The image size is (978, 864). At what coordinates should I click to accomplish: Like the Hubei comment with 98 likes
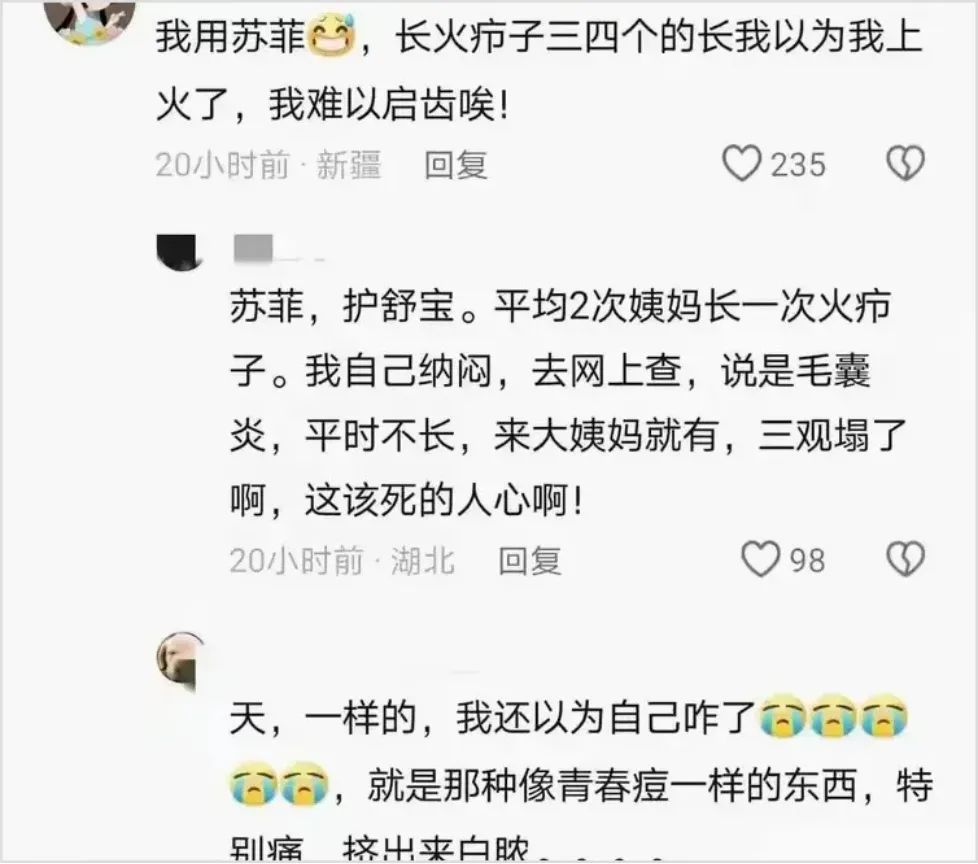coord(760,558)
